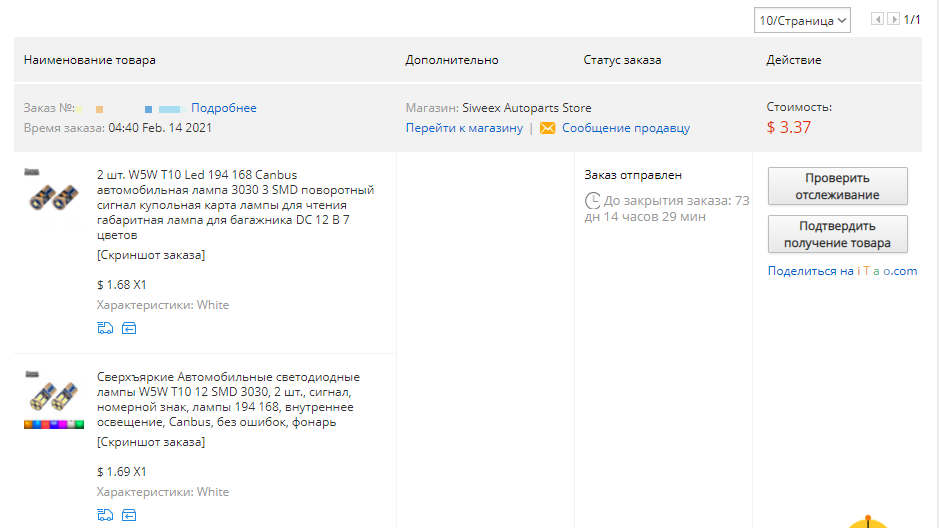Open thumbnail of Сверхъяркие светодиодные лампы
This screenshot has height=528, width=939.
53,399
